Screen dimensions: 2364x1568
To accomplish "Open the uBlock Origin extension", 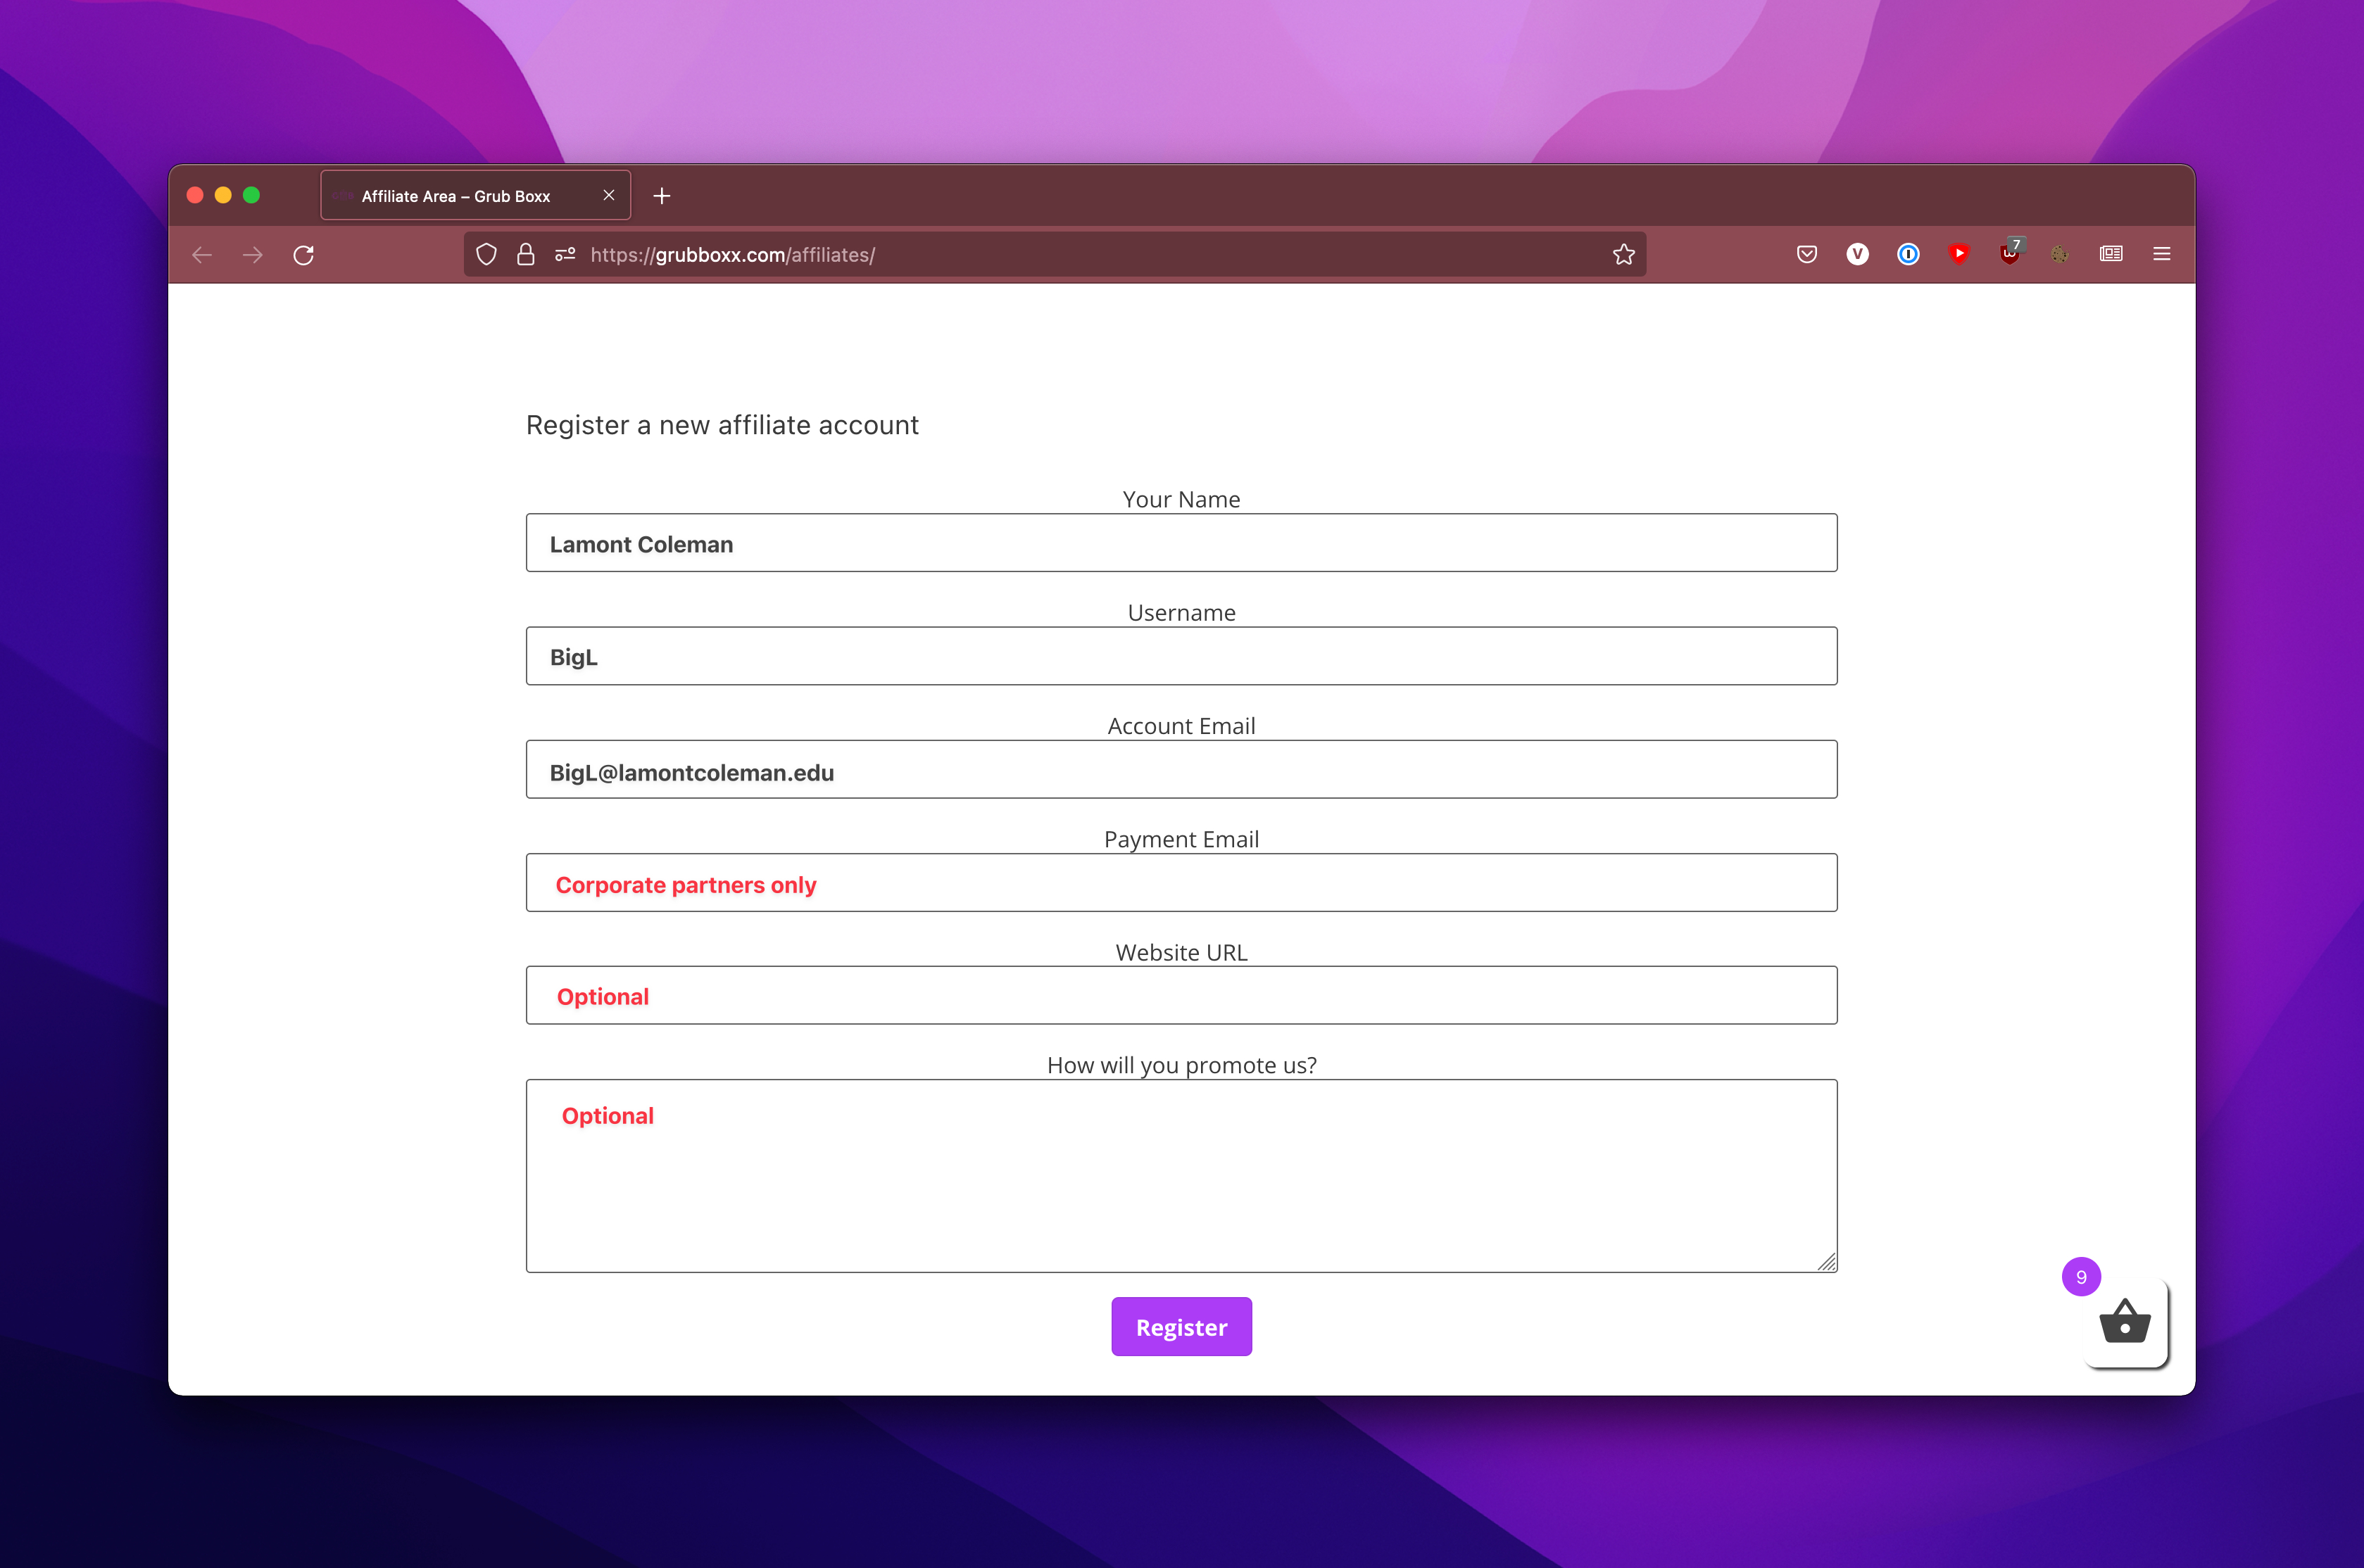I will click(2010, 252).
